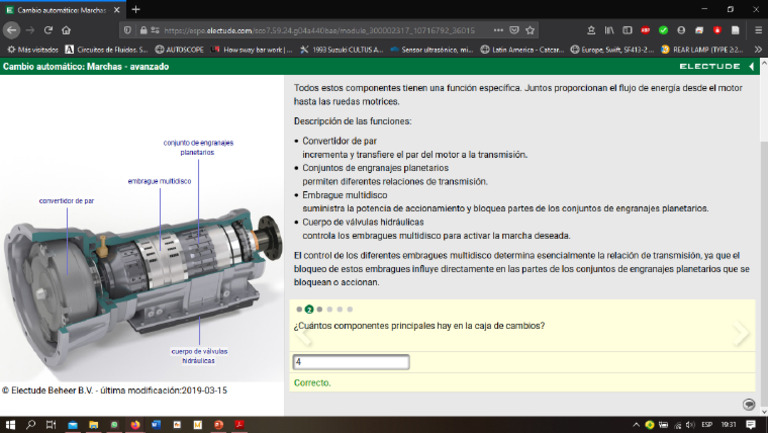Open the Library toolbar icon

coord(609,30)
